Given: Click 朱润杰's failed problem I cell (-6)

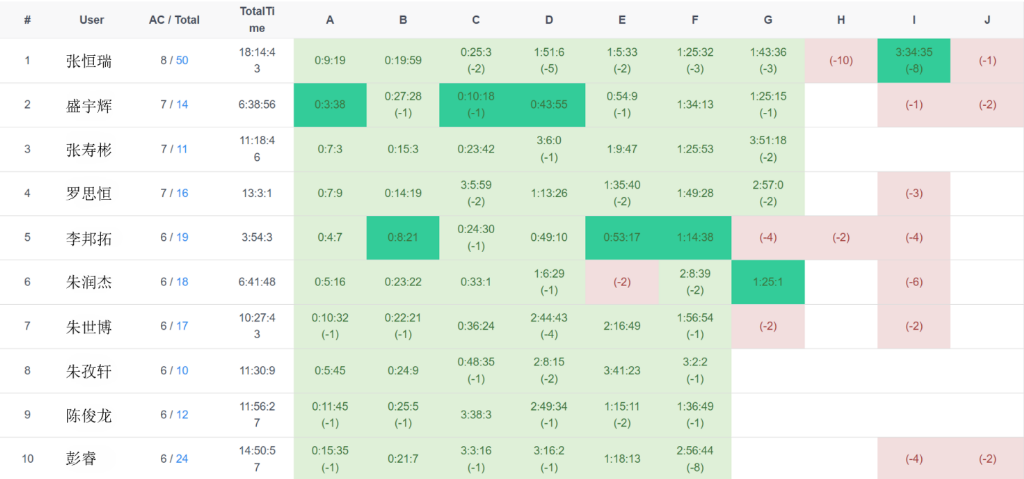Looking at the screenshot, I should click(x=913, y=282).
